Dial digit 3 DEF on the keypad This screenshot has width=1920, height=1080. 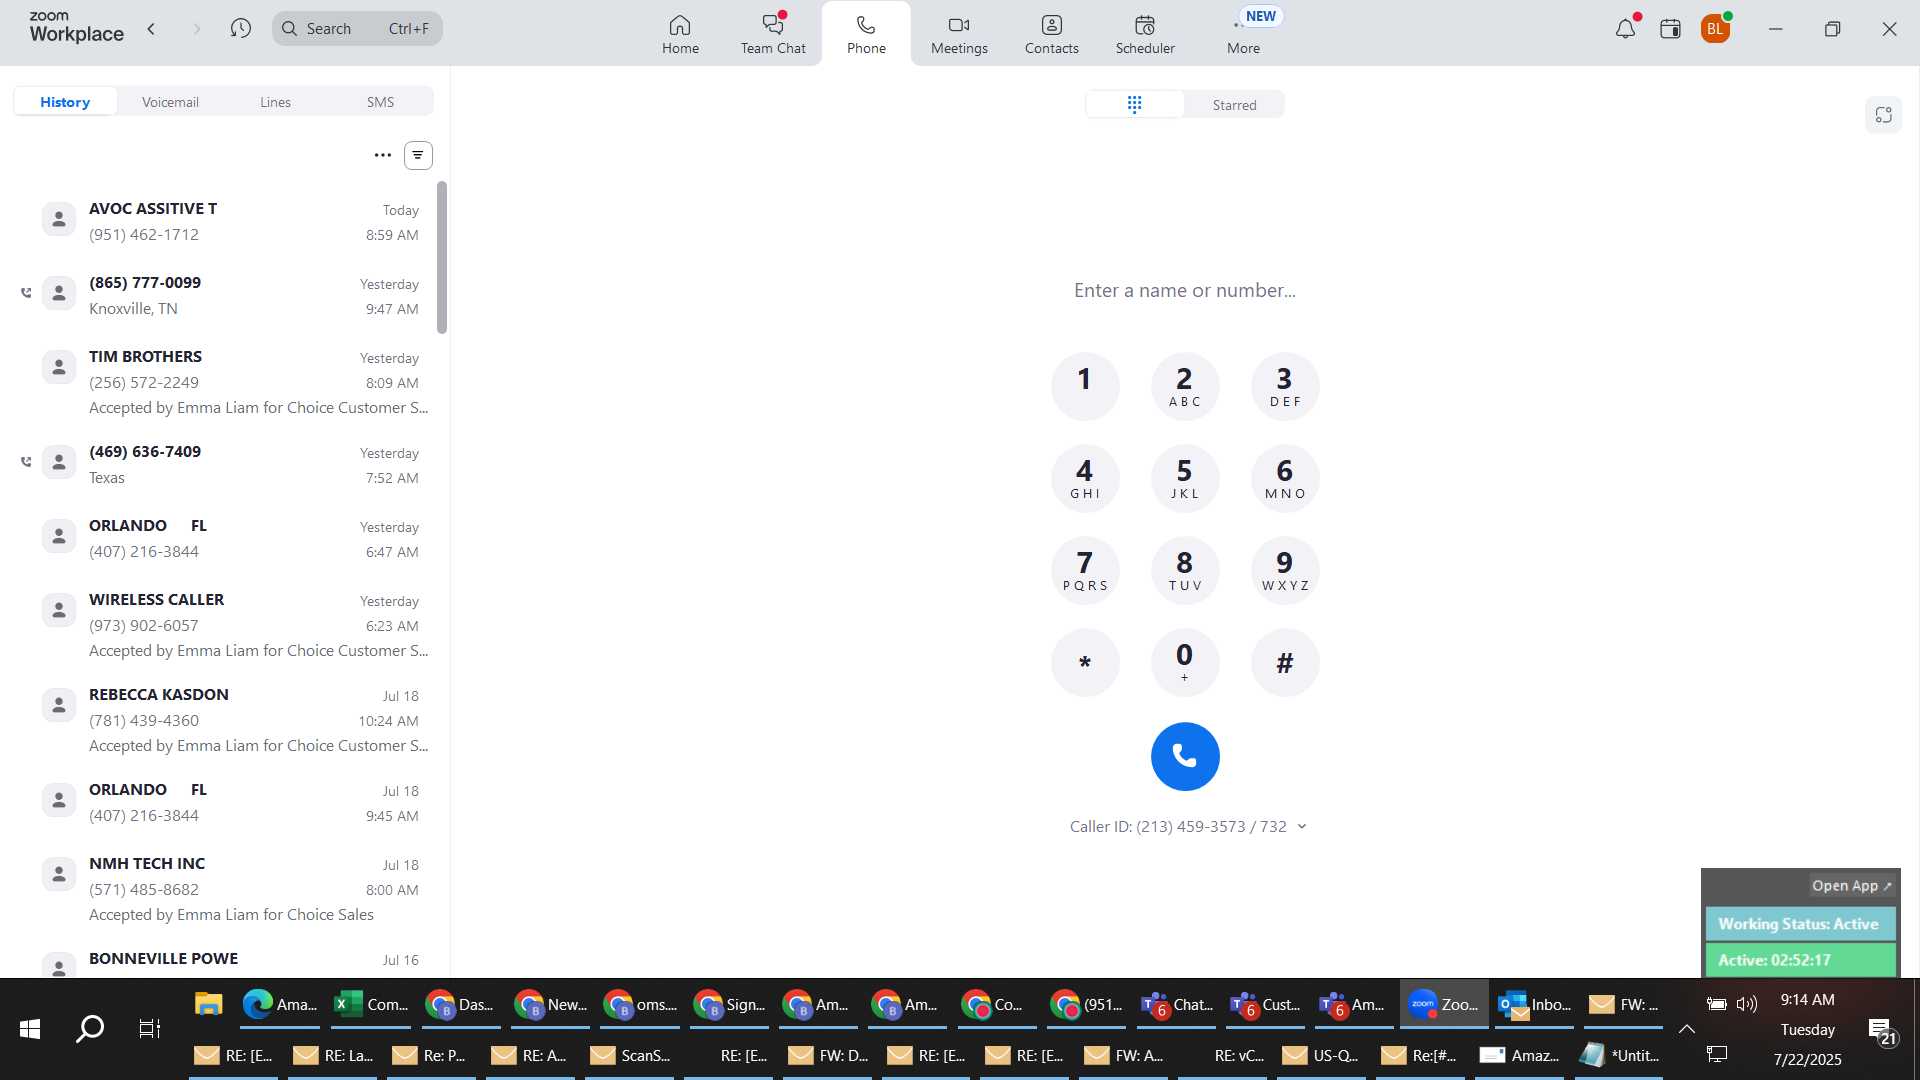click(1285, 386)
